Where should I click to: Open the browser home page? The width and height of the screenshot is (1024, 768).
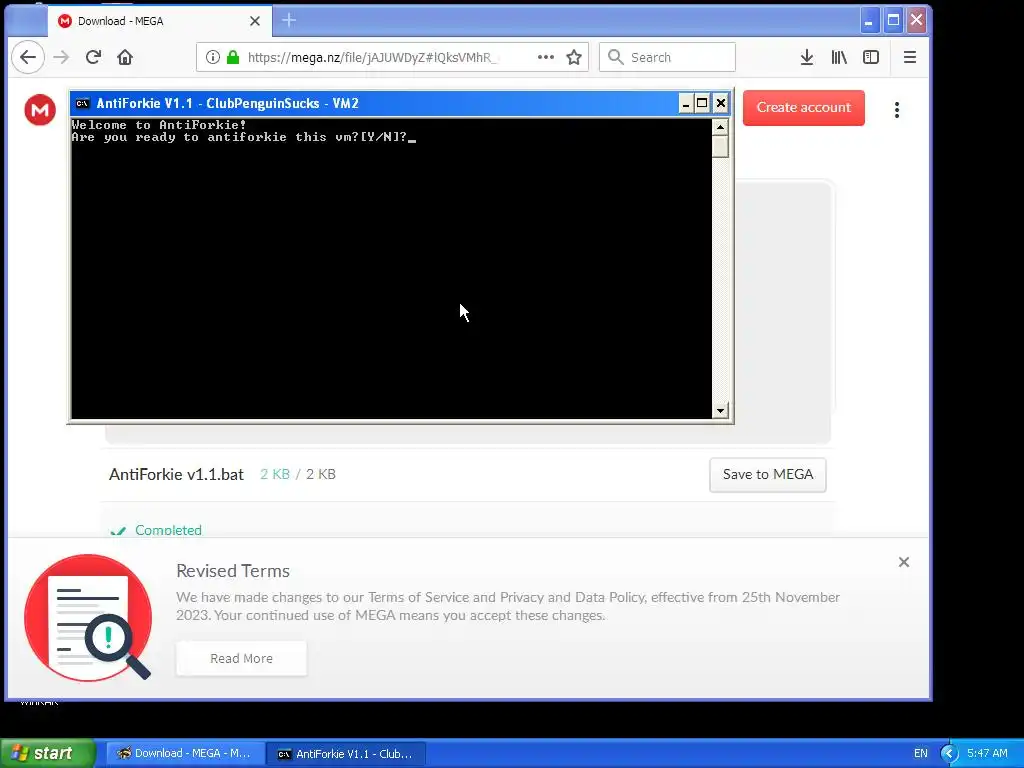point(125,57)
